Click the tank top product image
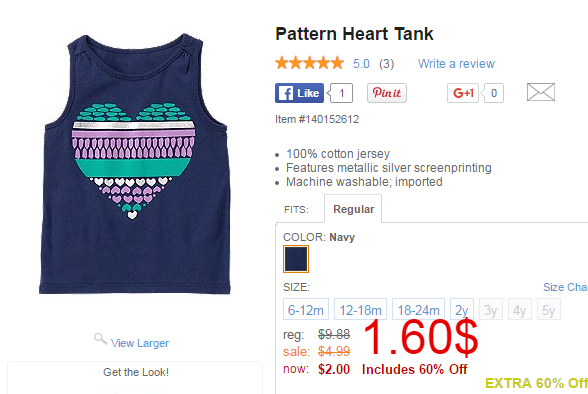 pos(135,164)
